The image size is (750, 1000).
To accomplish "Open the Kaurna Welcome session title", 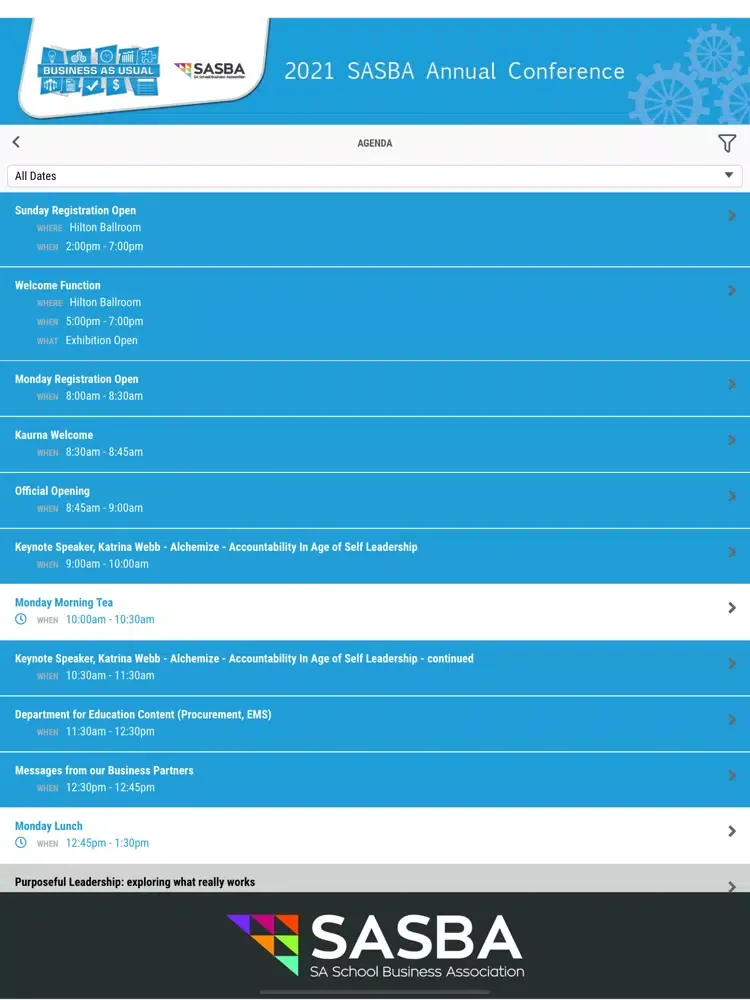I will 54,435.
